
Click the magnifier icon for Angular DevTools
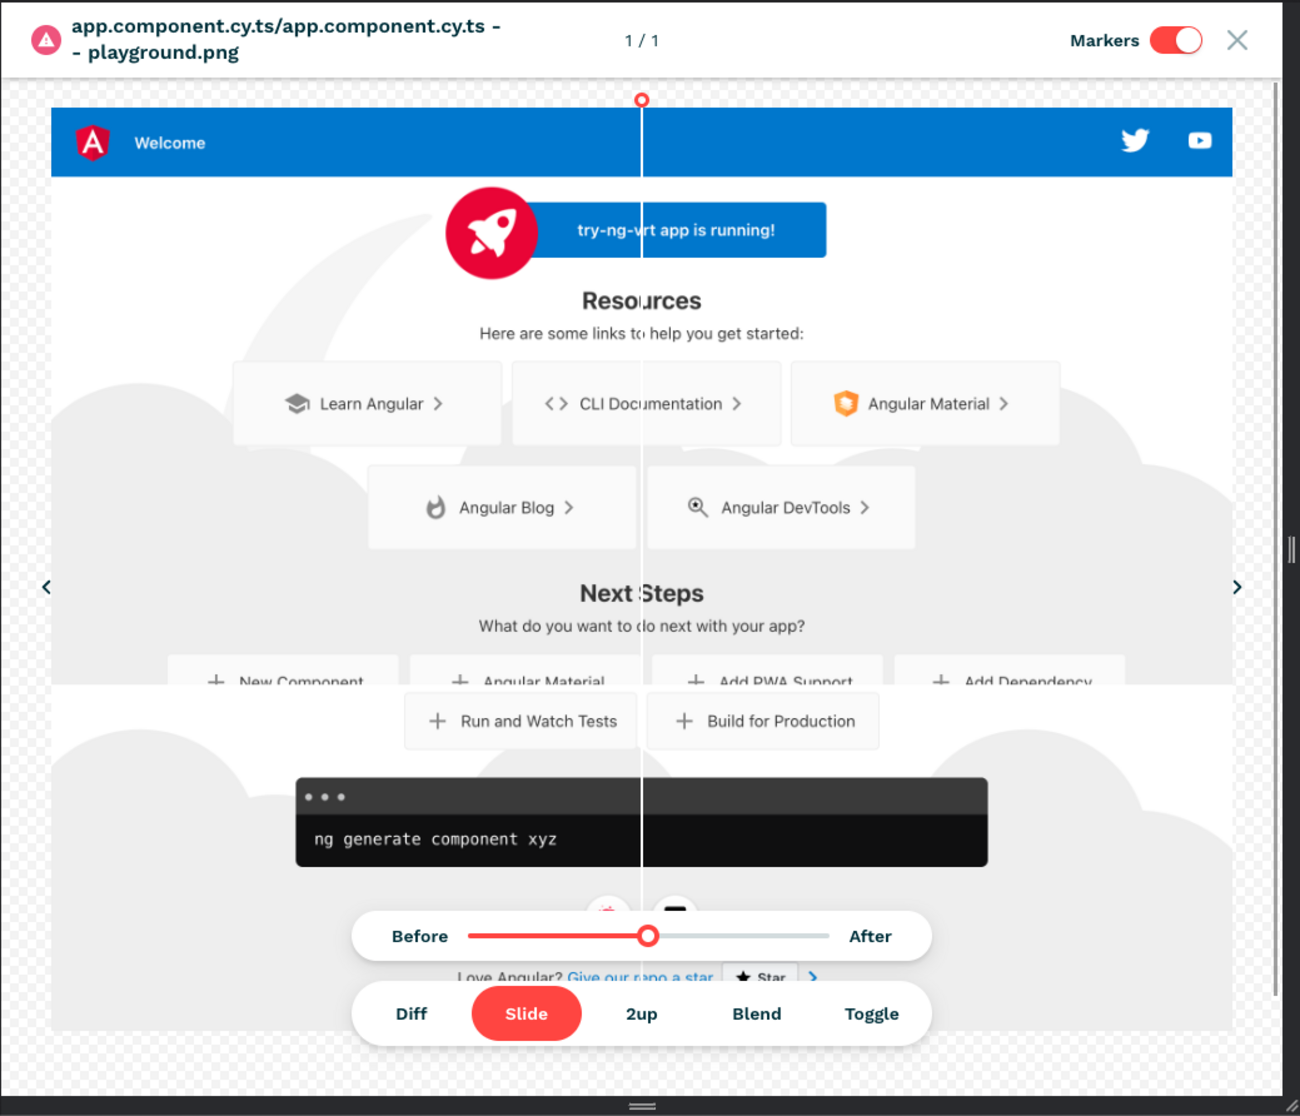[698, 507]
